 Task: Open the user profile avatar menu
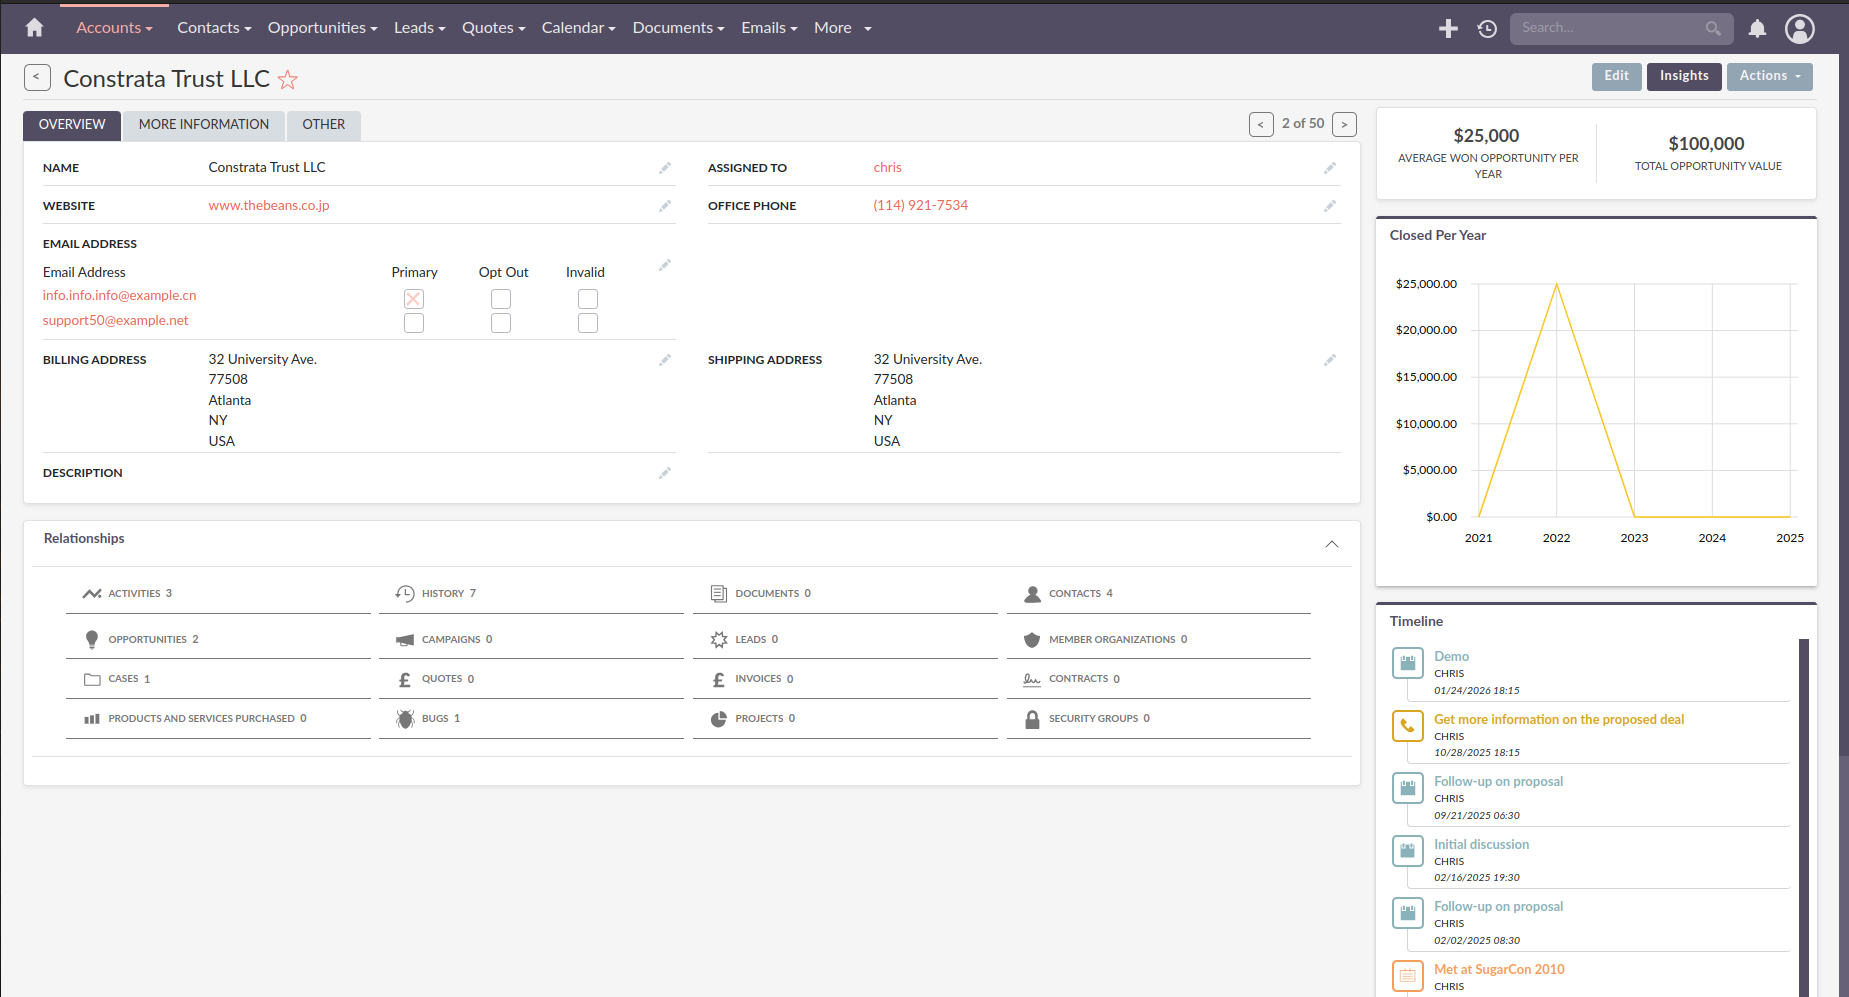[x=1800, y=29]
